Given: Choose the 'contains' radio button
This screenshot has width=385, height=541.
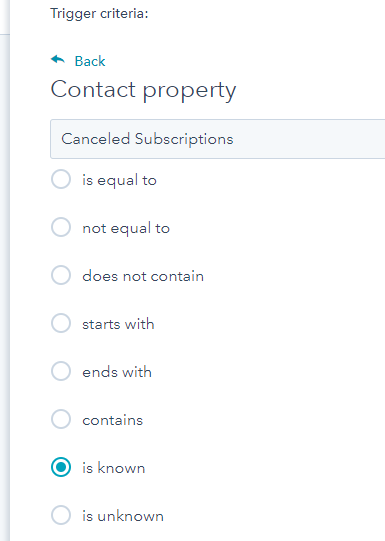Looking at the screenshot, I should tap(61, 419).
